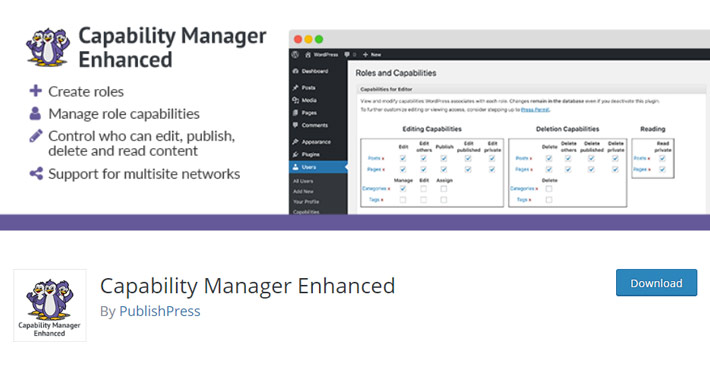Image resolution: width=710 pixels, height=378 pixels.
Task: Click the 'Capabilities for Editor' panel header
Action: pos(532,89)
